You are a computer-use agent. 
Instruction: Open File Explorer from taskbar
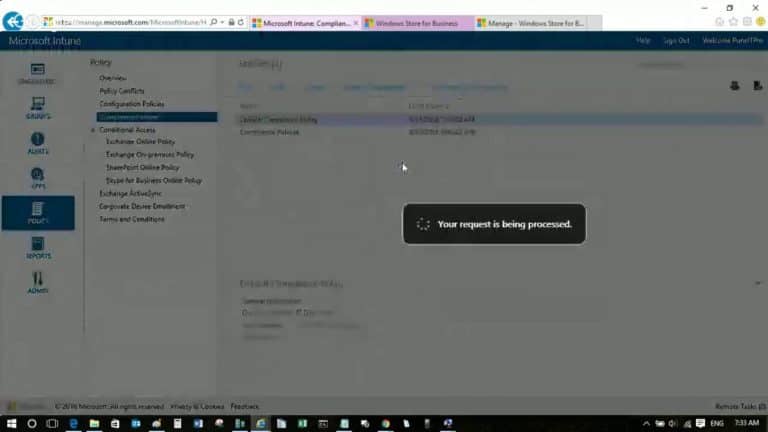coord(94,423)
